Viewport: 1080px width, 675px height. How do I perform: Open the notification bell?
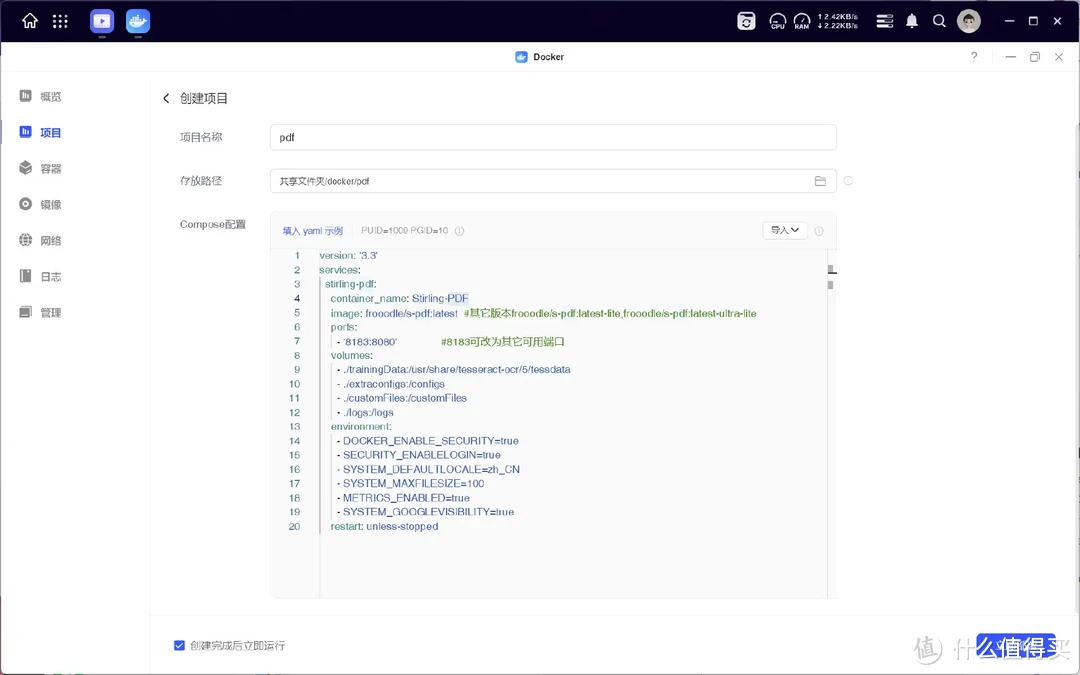[x=911, y=21]
